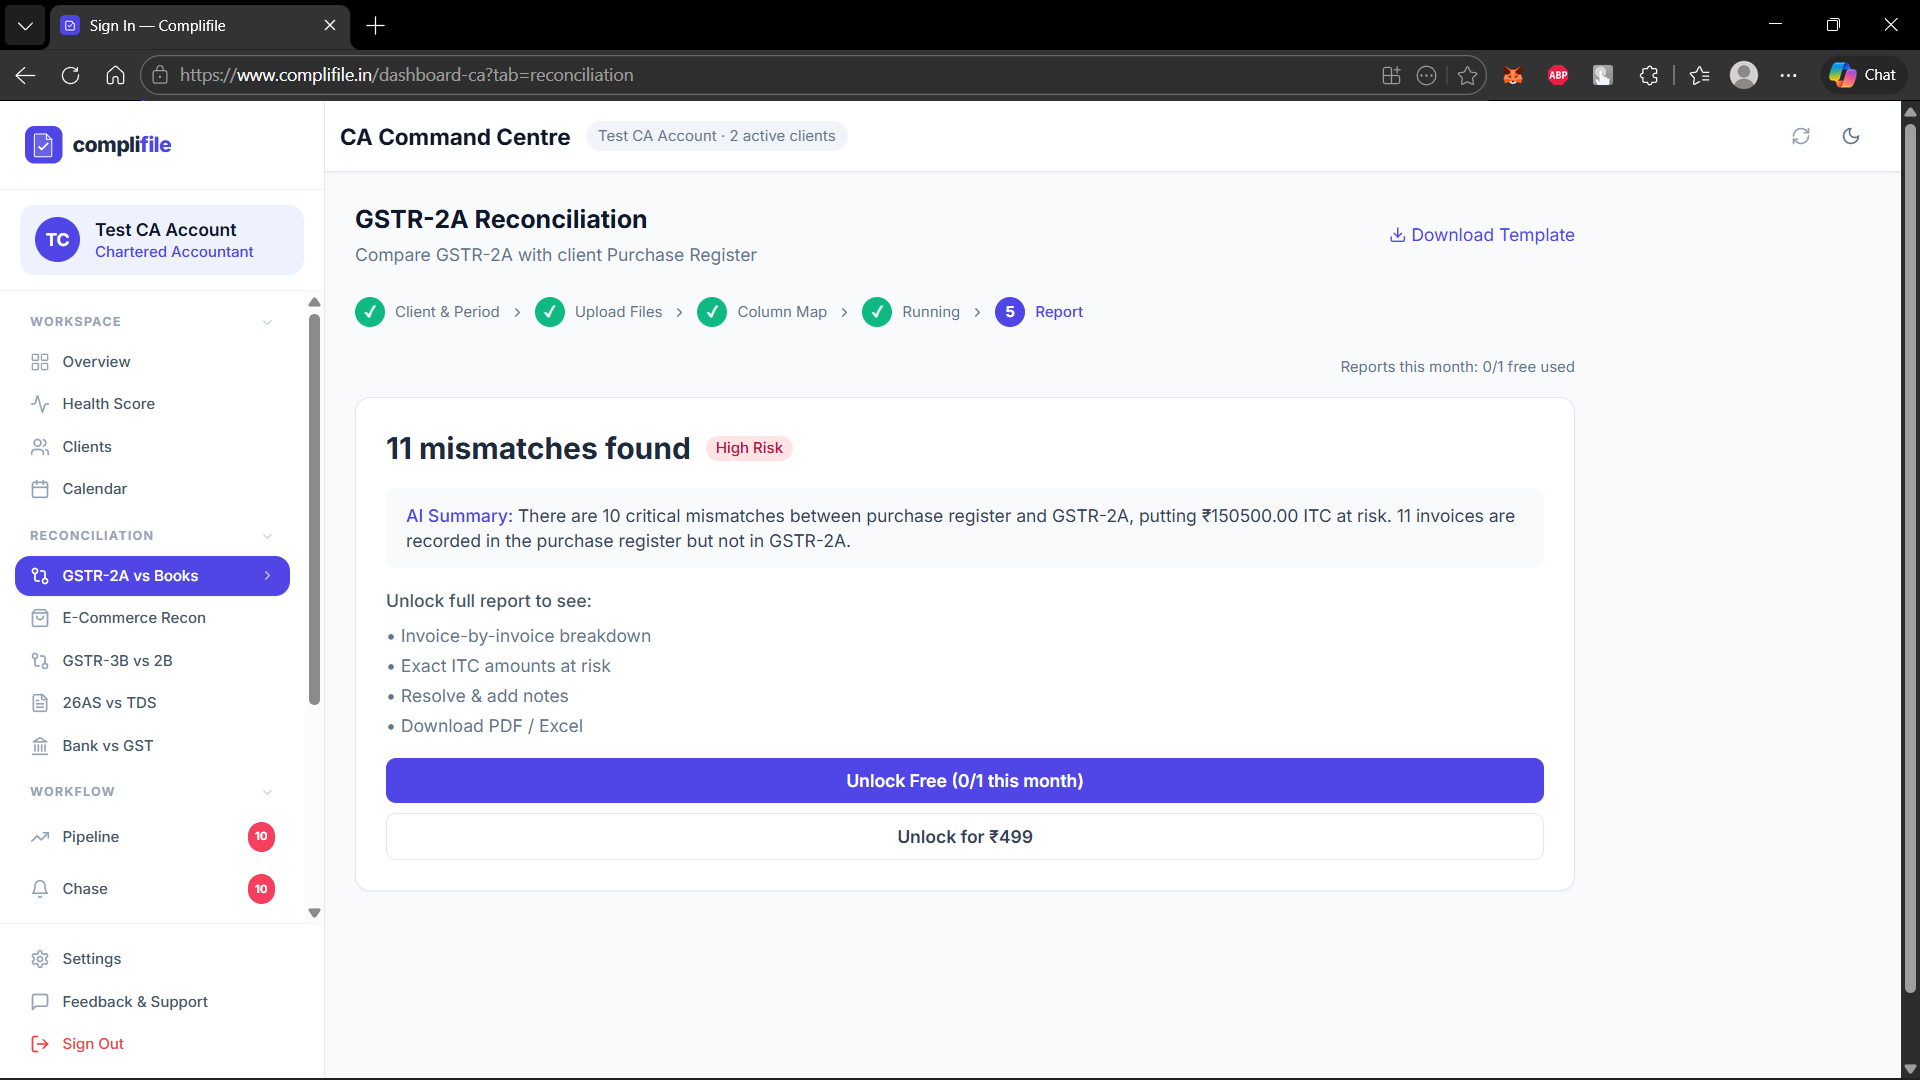Click the Sign Out arrow icon
This screenshot has width=1920, height=1080.
tap(40, 1044)
